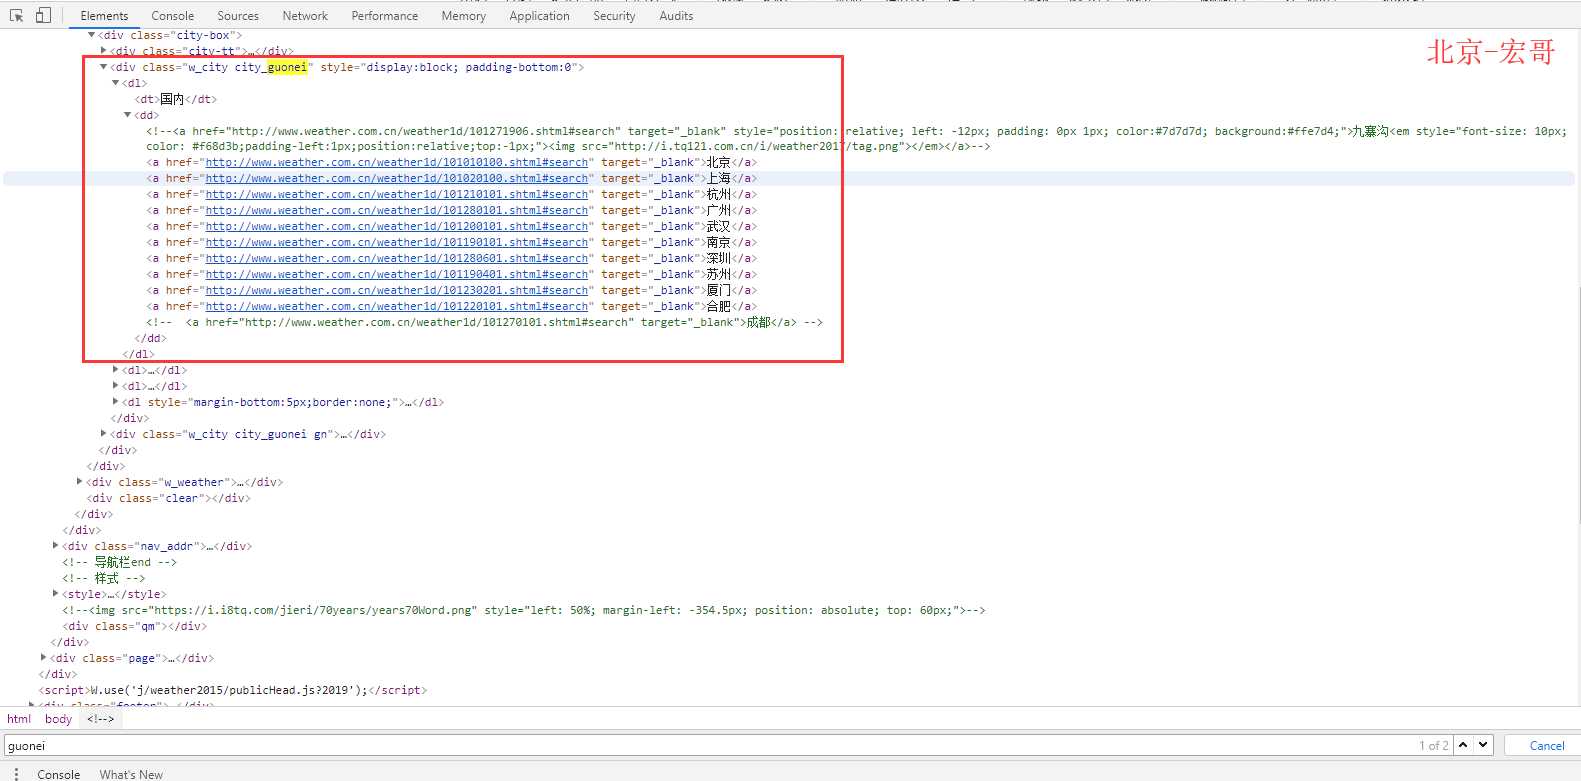Expand the dl with margin-bottom style
Viewport: 1581px width, 781px height.
115,402
